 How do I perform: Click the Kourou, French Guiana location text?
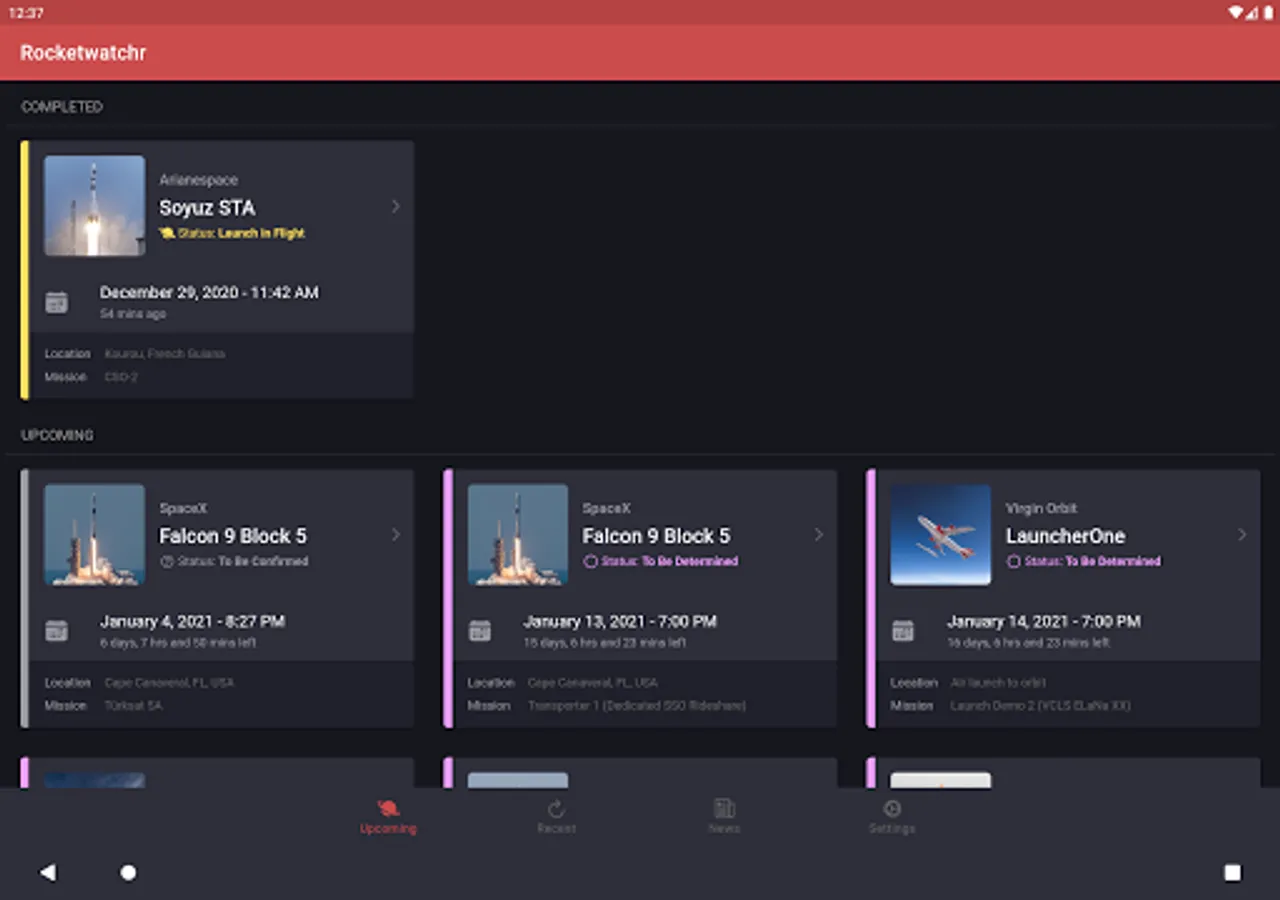(164, 354)
